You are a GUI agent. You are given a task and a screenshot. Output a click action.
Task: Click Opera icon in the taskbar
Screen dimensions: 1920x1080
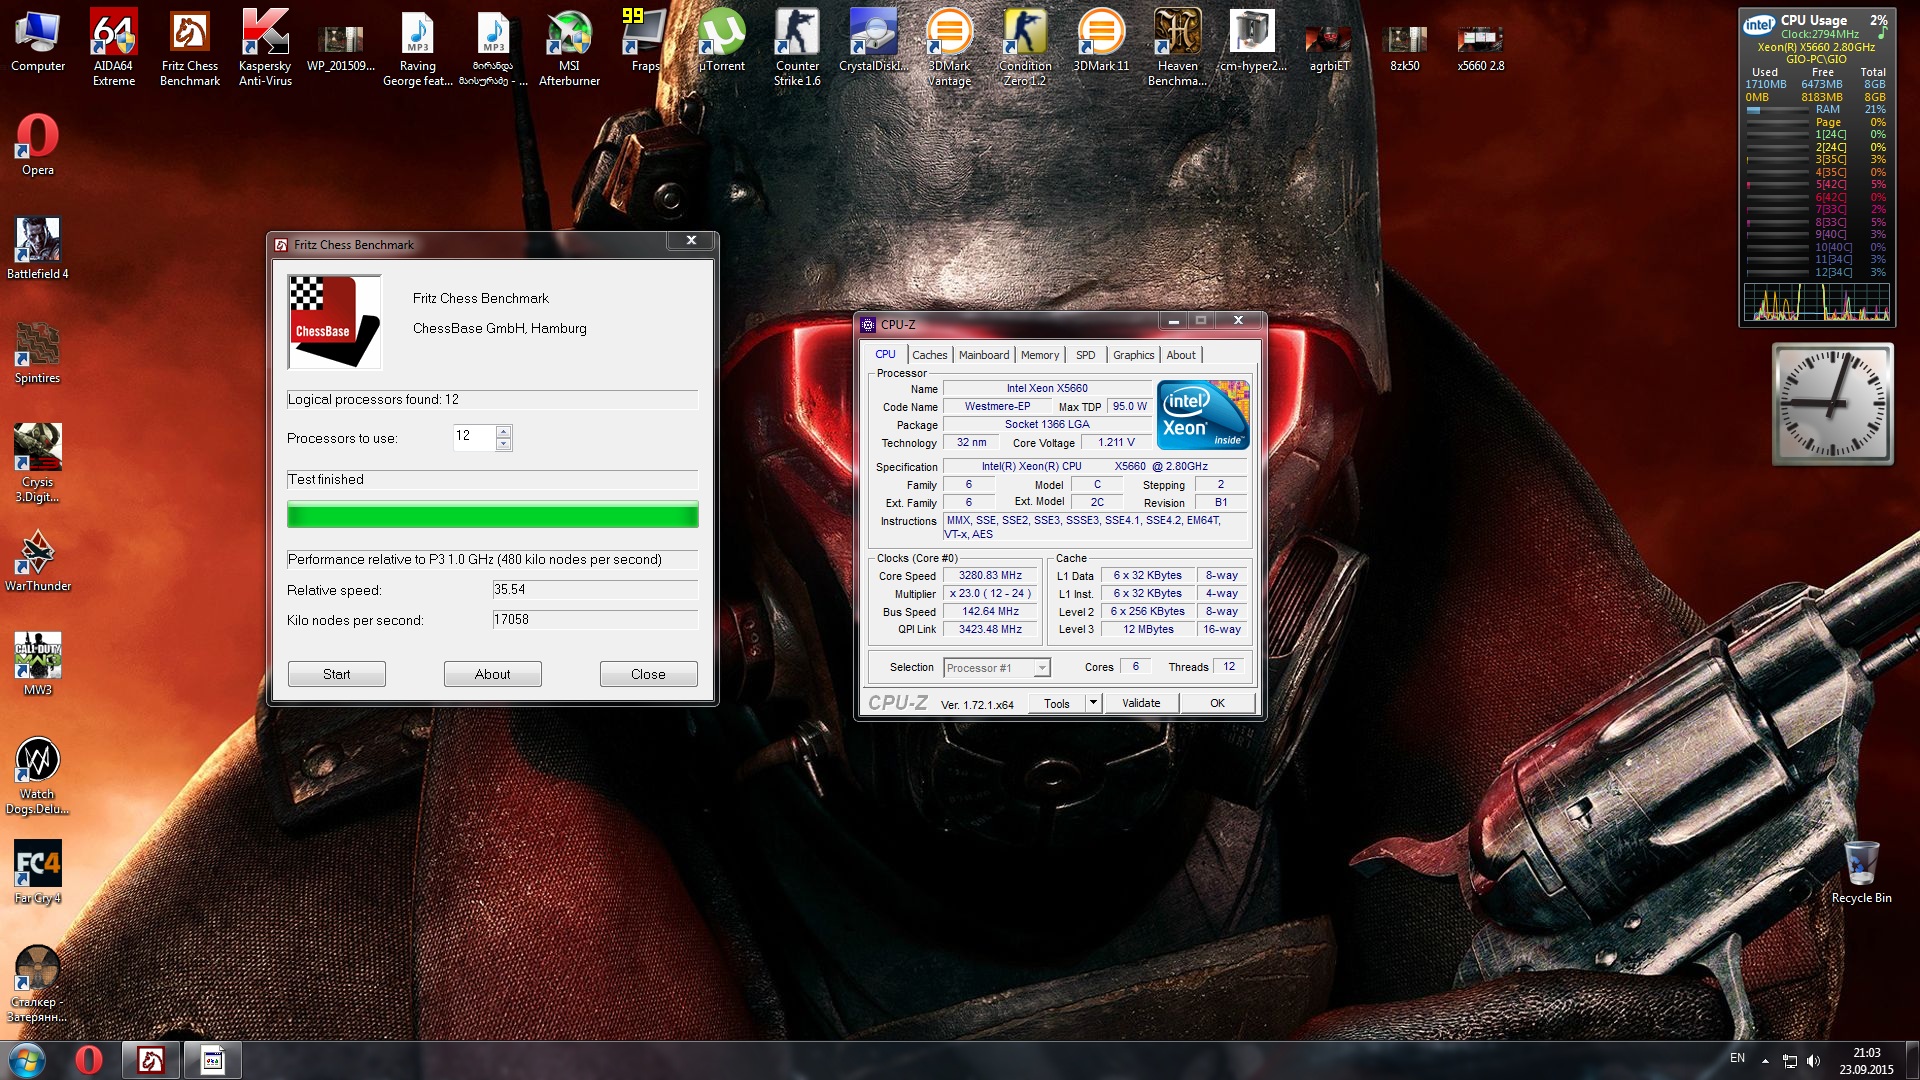pos(89,1060)
